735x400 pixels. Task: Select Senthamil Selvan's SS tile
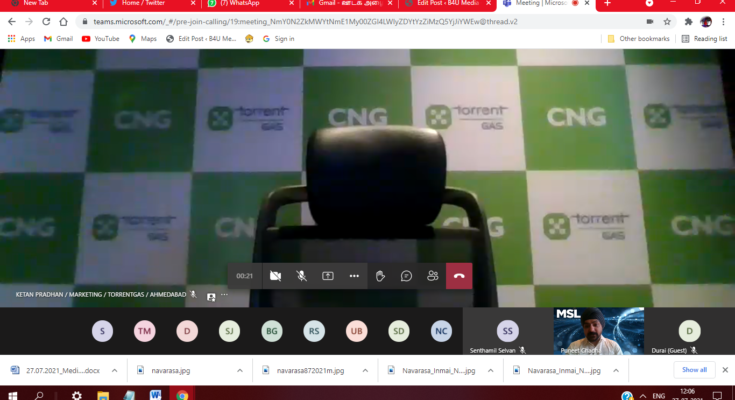pyautogui.click(x=508, y=331)
